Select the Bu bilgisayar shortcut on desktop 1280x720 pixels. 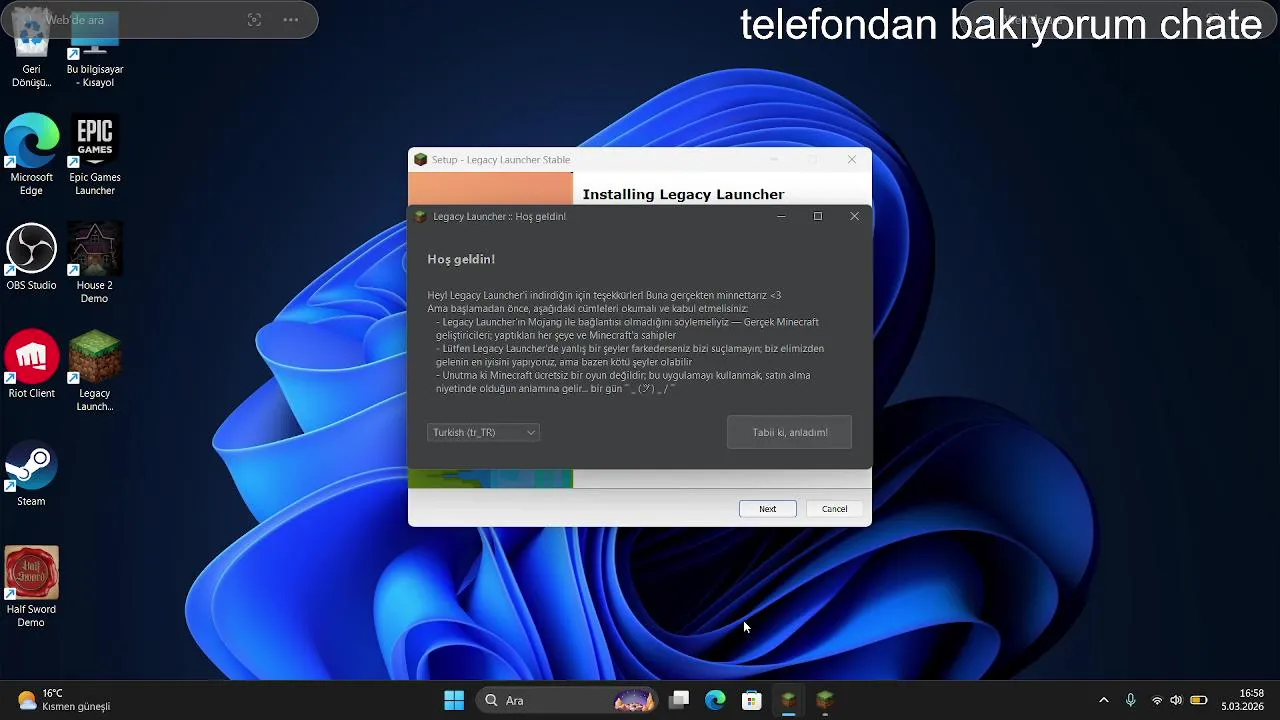[x=95, y=48]
